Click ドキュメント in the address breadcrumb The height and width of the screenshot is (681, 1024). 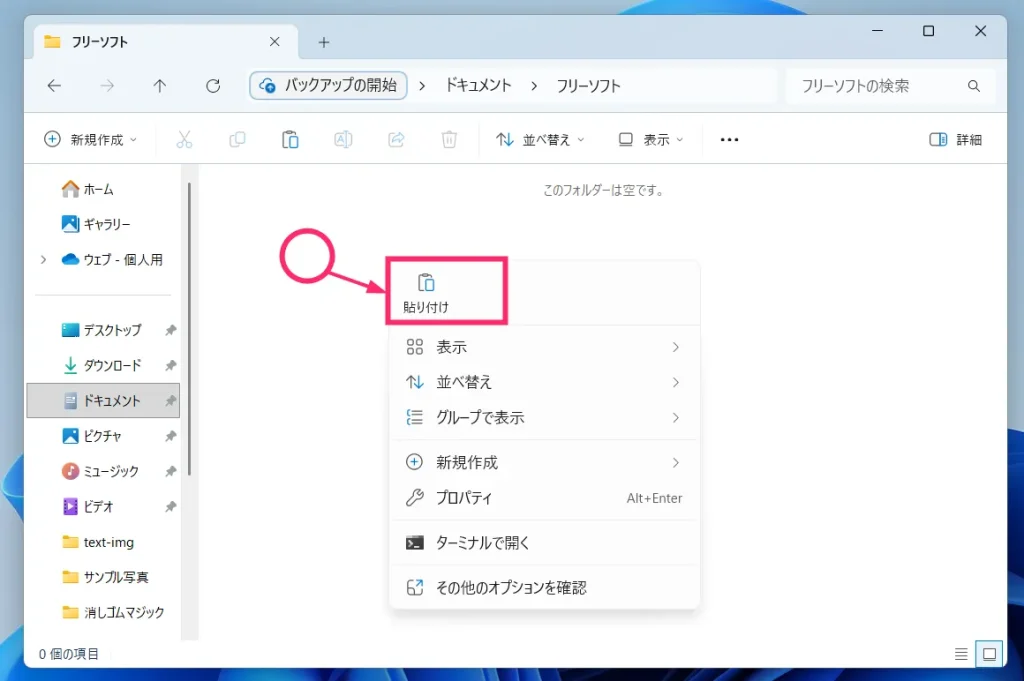(478, 86)
